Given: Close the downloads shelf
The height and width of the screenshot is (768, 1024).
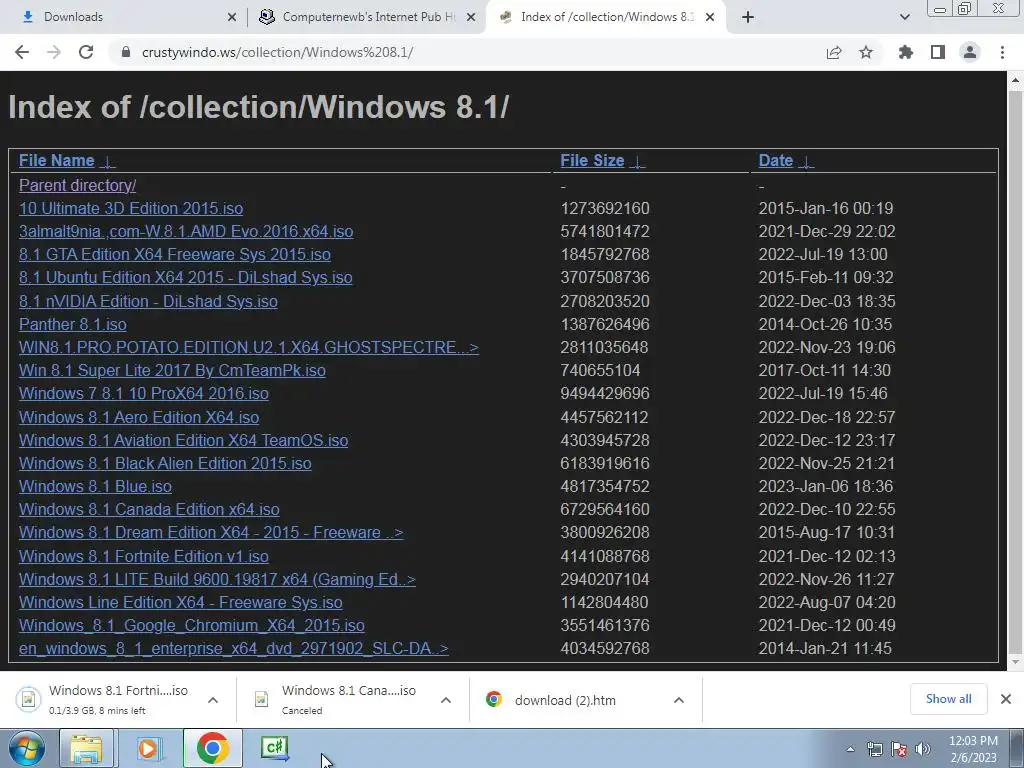Looking at the screenshot, I should (1006, 699).
